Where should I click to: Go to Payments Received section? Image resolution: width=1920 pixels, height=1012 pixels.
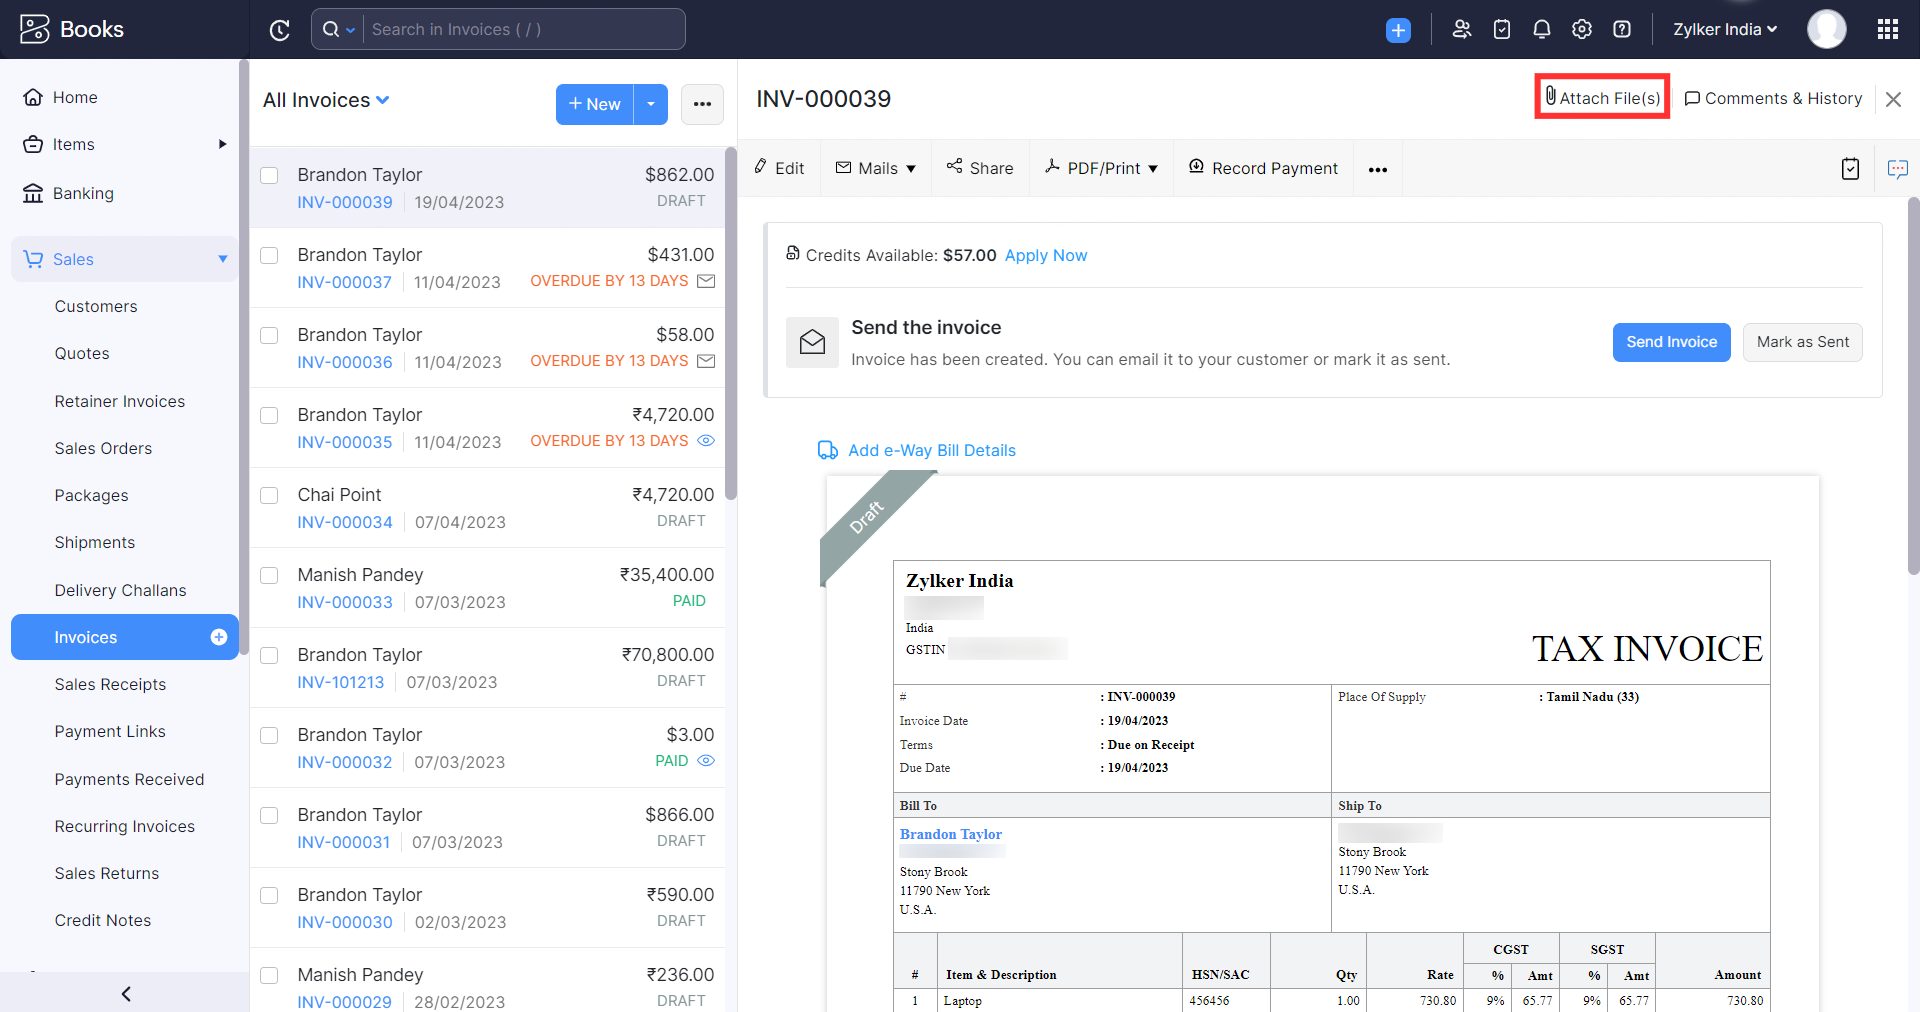pyautogui.click(x=129, y=779)
